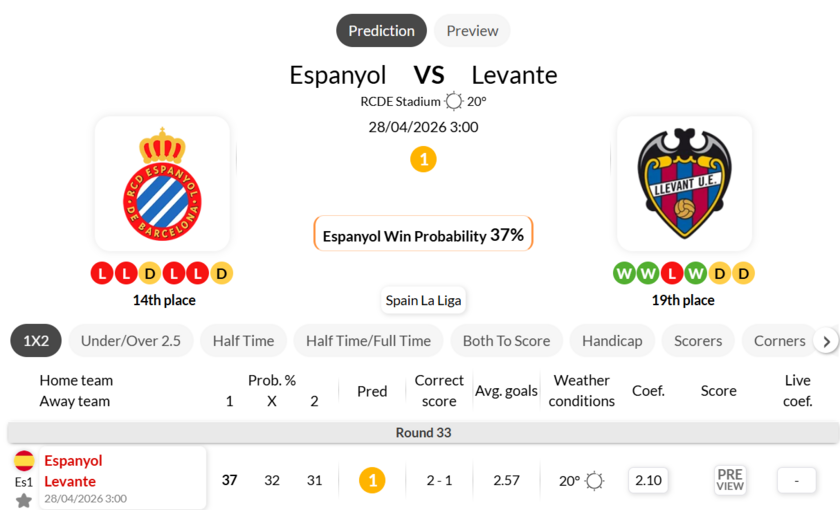The height and width of the screenshot is (510, 840).
Task: Click the orange Pred 1 circle in row
Action: [x=372, y=481]
